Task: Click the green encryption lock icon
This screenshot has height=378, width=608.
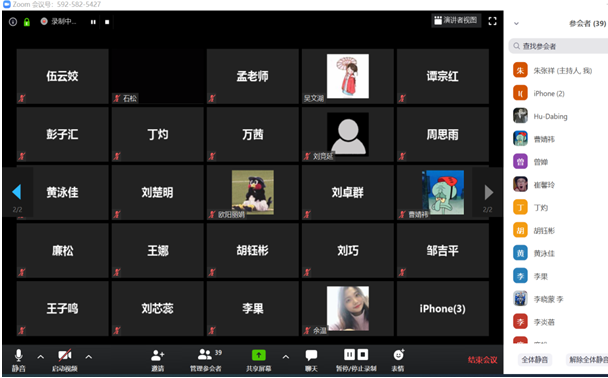Action: (x=27, y=22)
